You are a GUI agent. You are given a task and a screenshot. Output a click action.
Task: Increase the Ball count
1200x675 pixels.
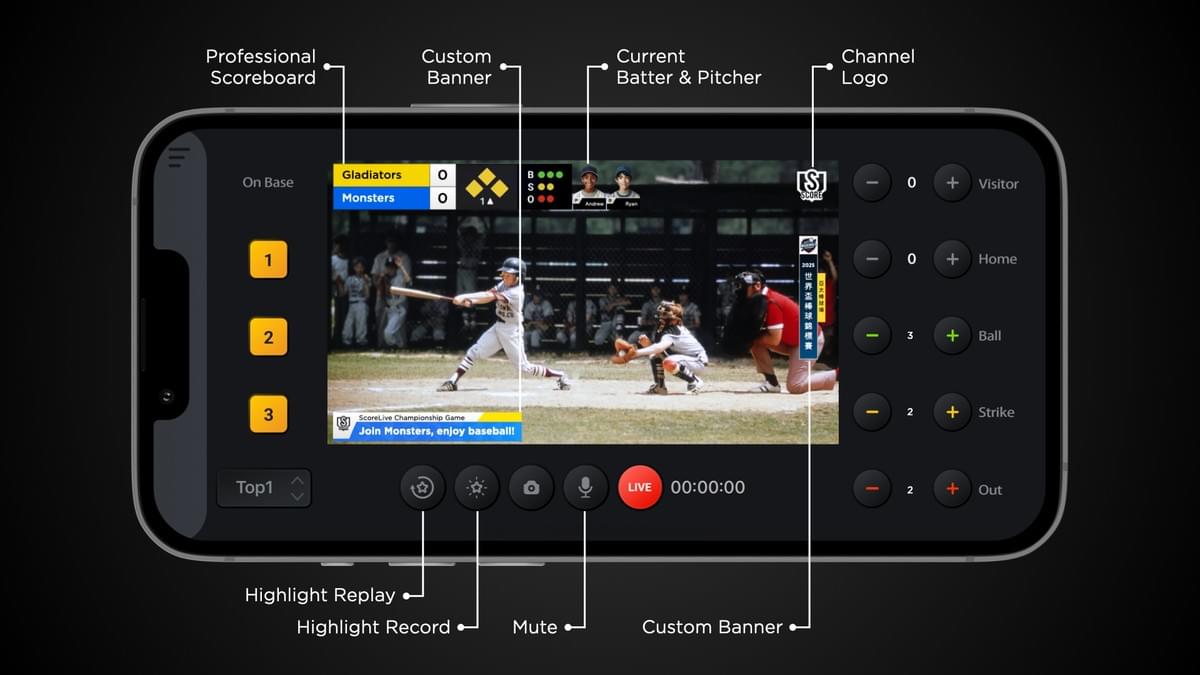952,336
